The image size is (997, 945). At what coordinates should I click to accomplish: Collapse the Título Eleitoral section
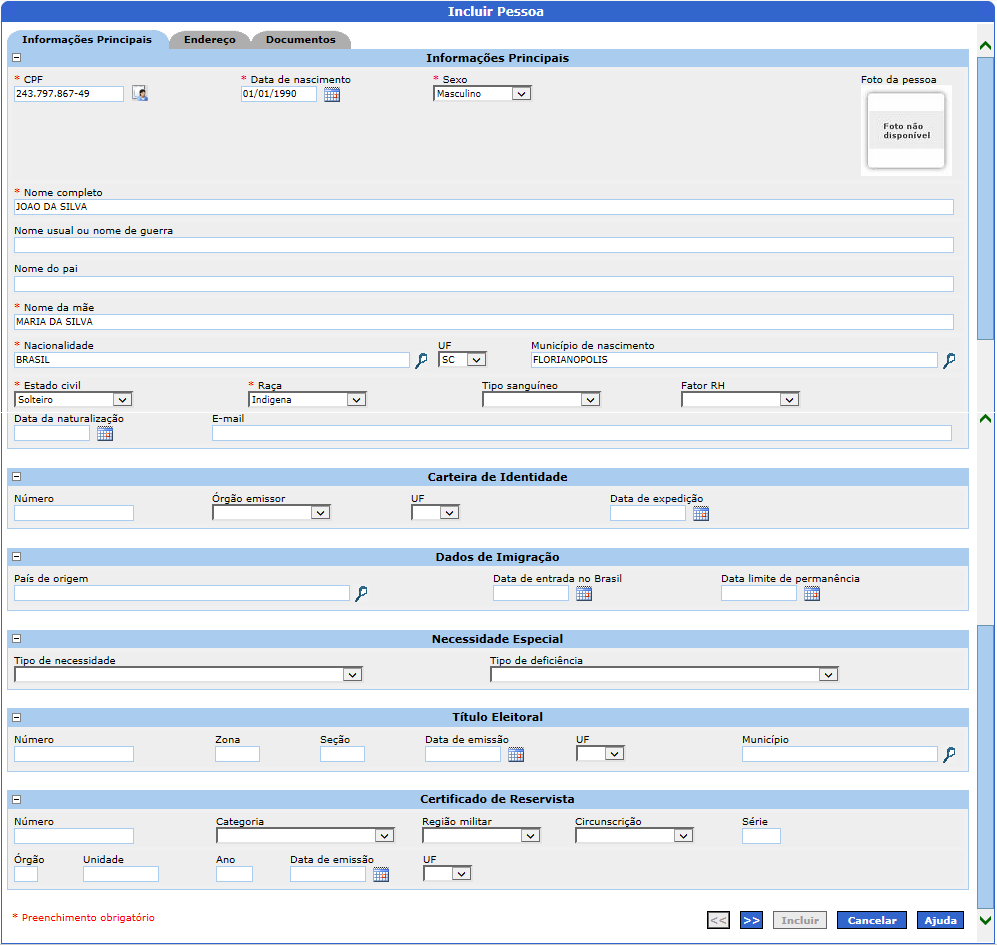click(x=16, y=717)
